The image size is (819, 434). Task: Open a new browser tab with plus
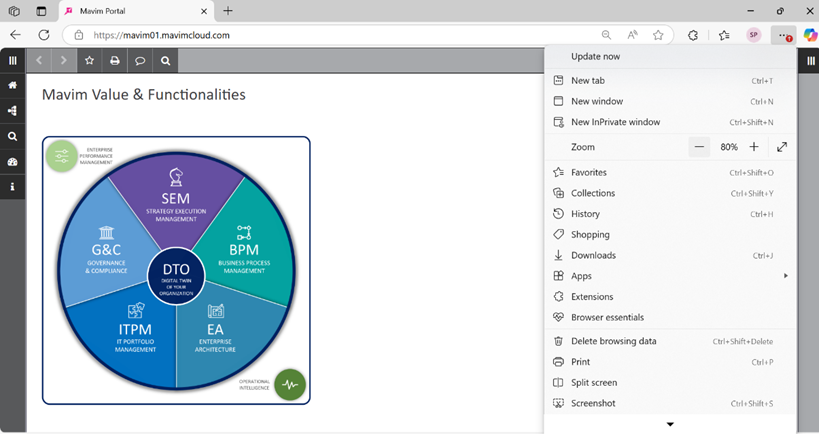tap(228, 10)
